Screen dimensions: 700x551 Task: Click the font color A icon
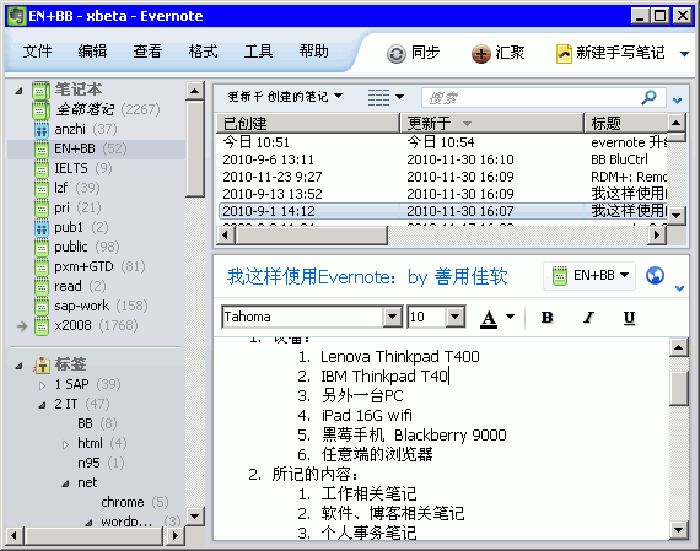point(488,318)
